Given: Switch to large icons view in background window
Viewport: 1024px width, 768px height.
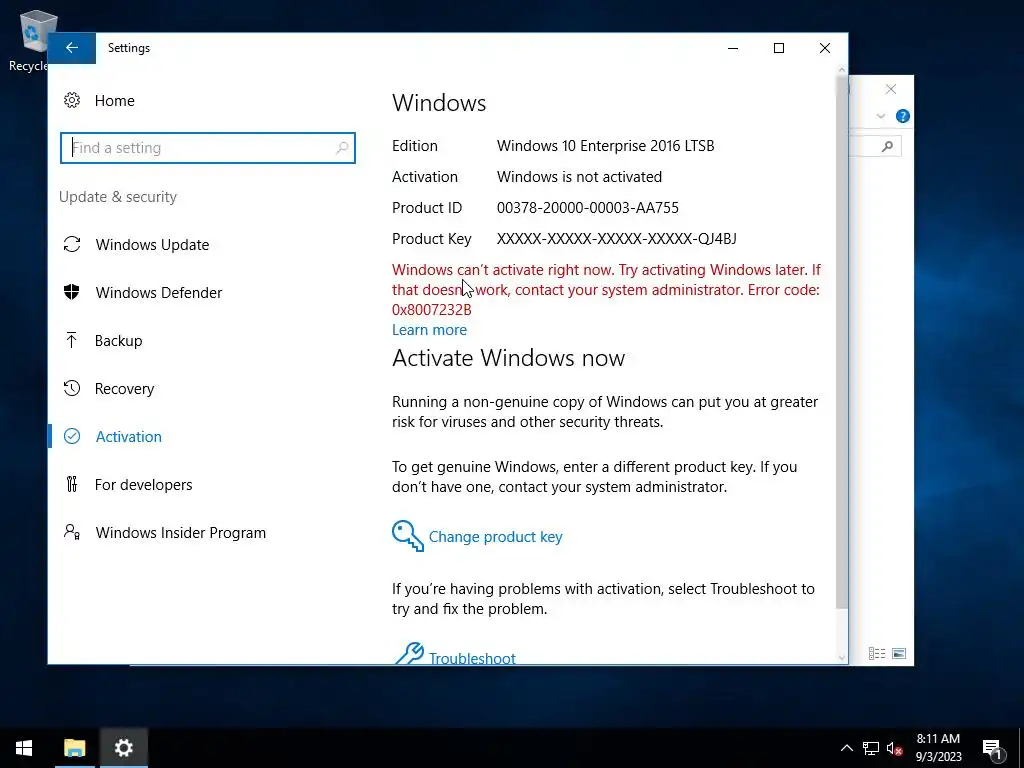Looking at the screenshot, I should [x=899, y=653].
